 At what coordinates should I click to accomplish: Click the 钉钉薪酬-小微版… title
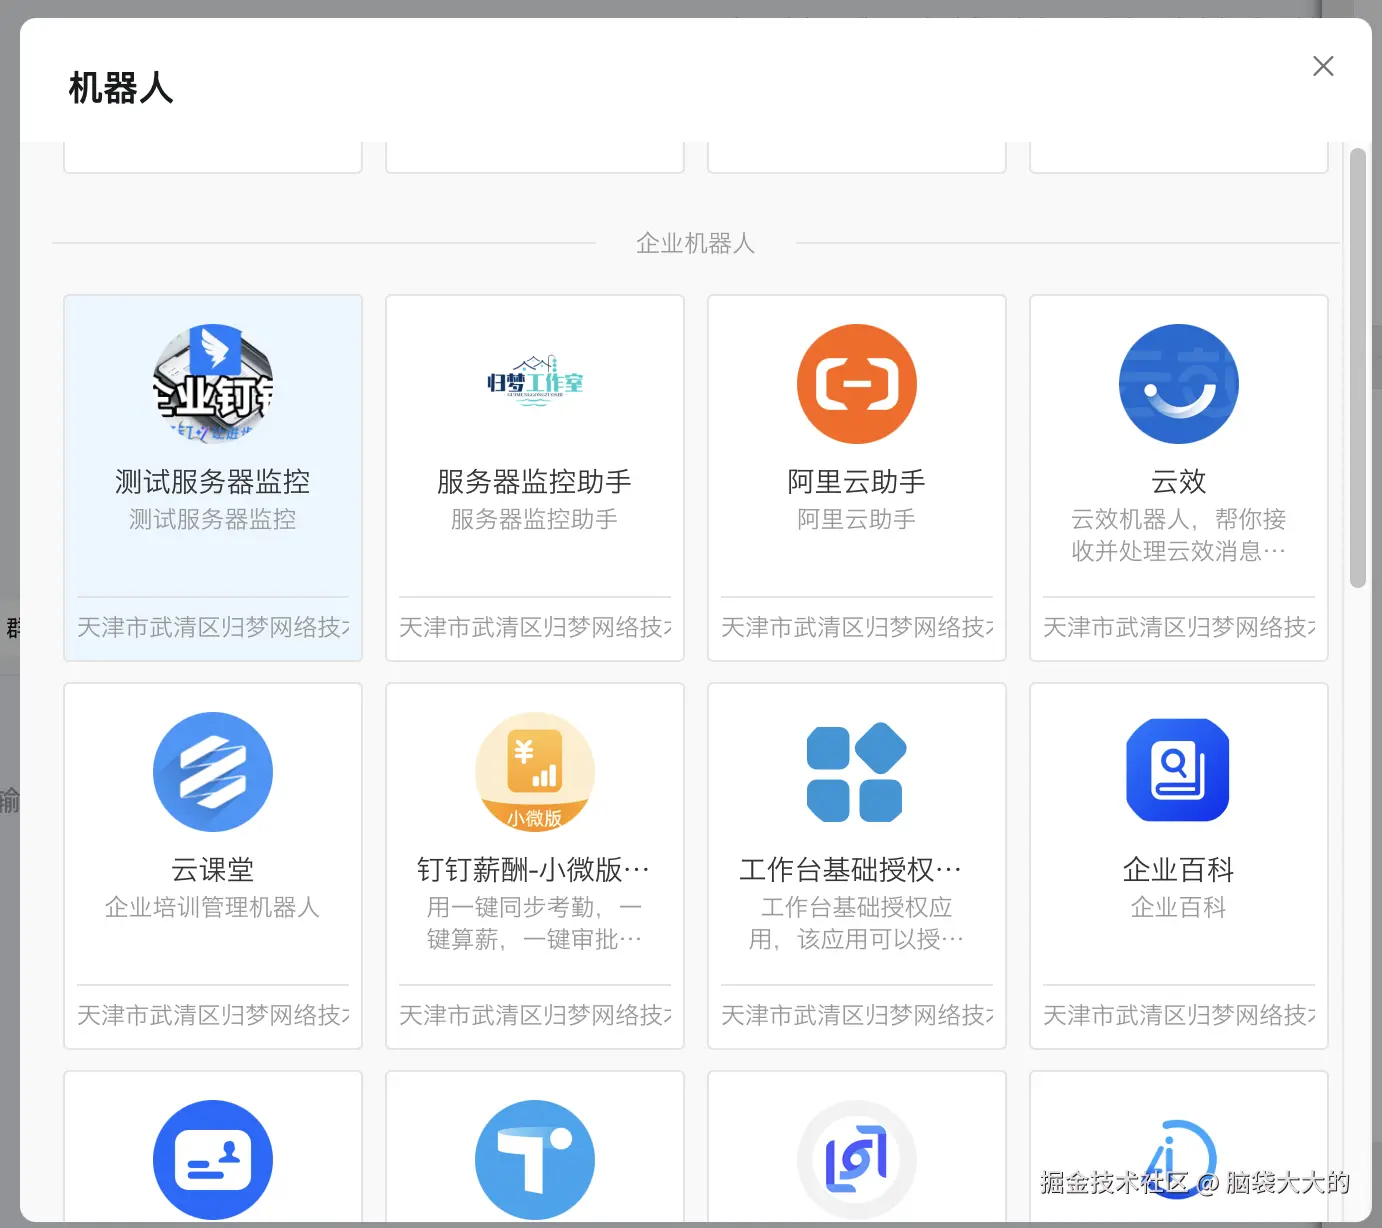535,870
